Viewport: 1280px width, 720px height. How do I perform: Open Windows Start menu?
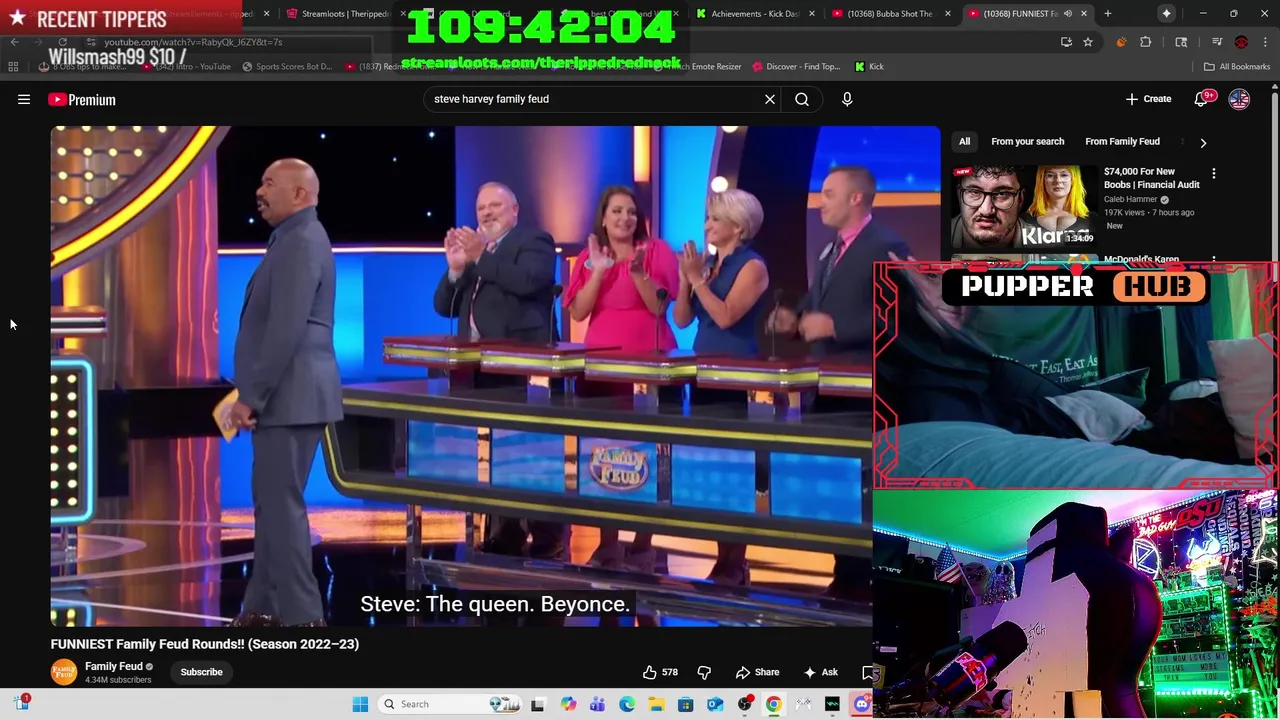coord(360,704)
